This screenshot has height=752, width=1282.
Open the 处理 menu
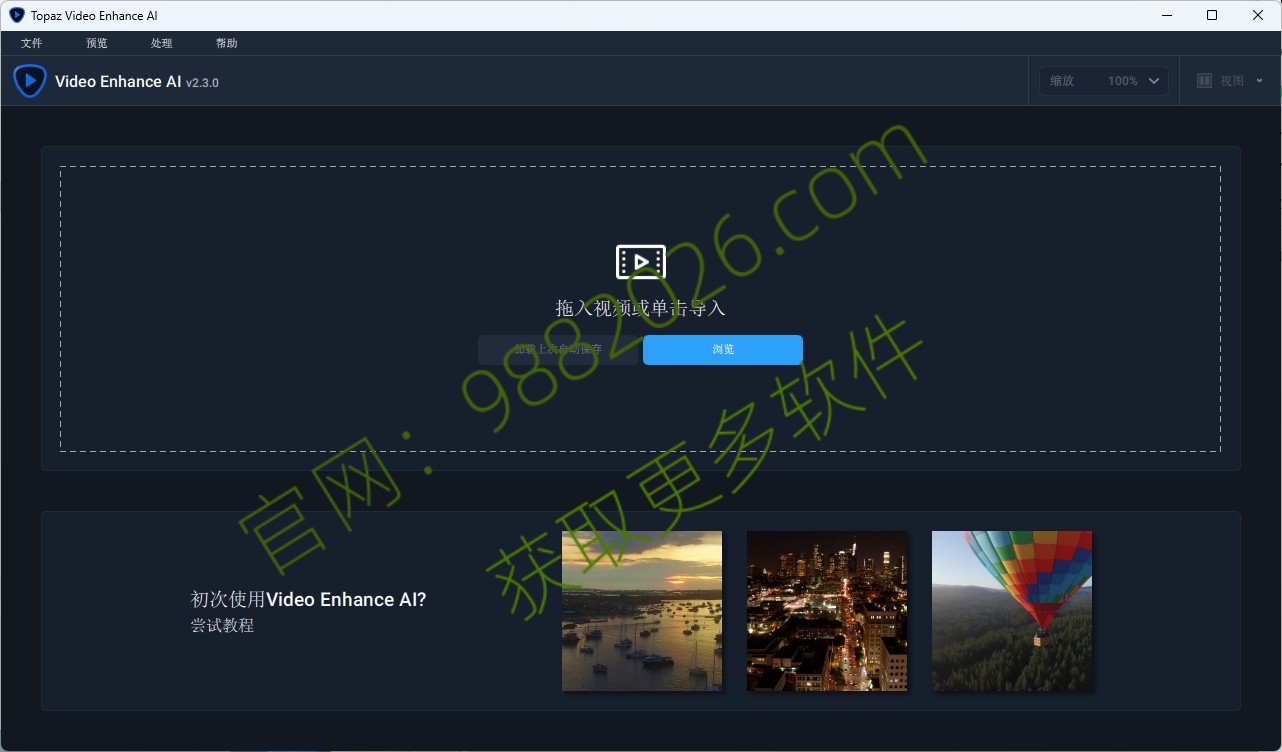coord(162,43)
